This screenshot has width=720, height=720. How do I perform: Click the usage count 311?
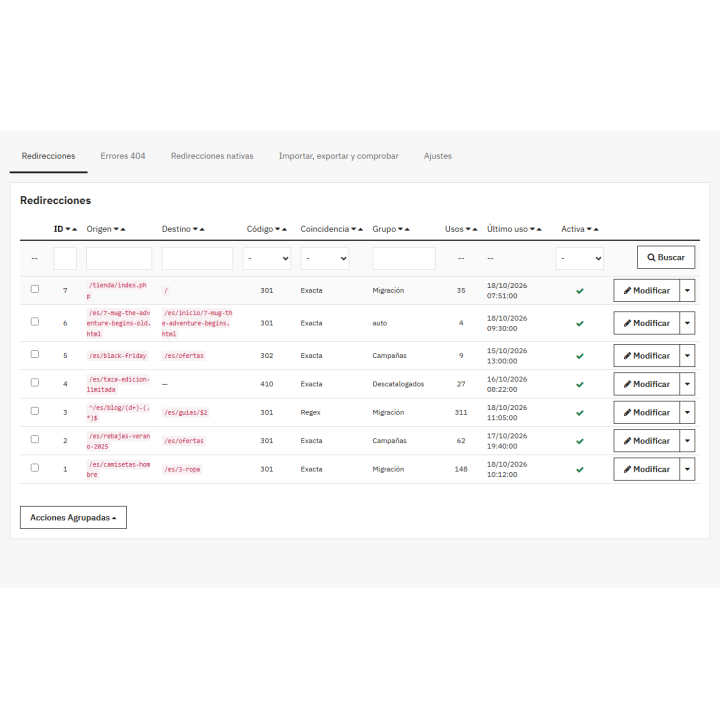[x=461, y=413]
